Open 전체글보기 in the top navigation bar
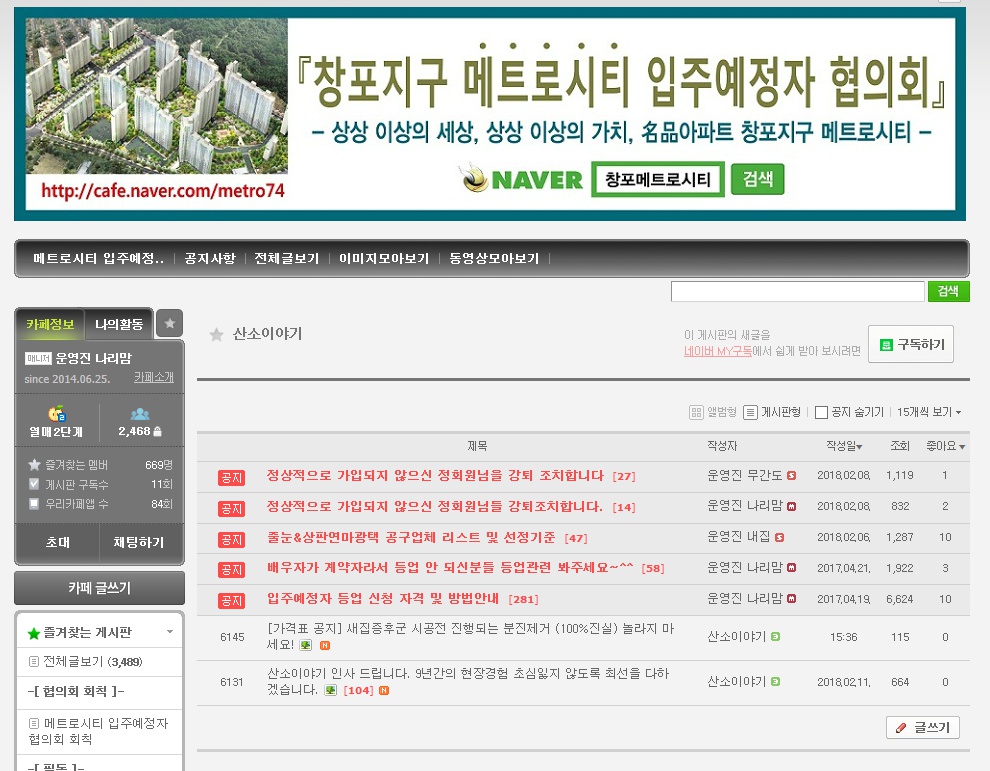Image resolution: width=990 pixels, height=771 pixels. [287, 258]
